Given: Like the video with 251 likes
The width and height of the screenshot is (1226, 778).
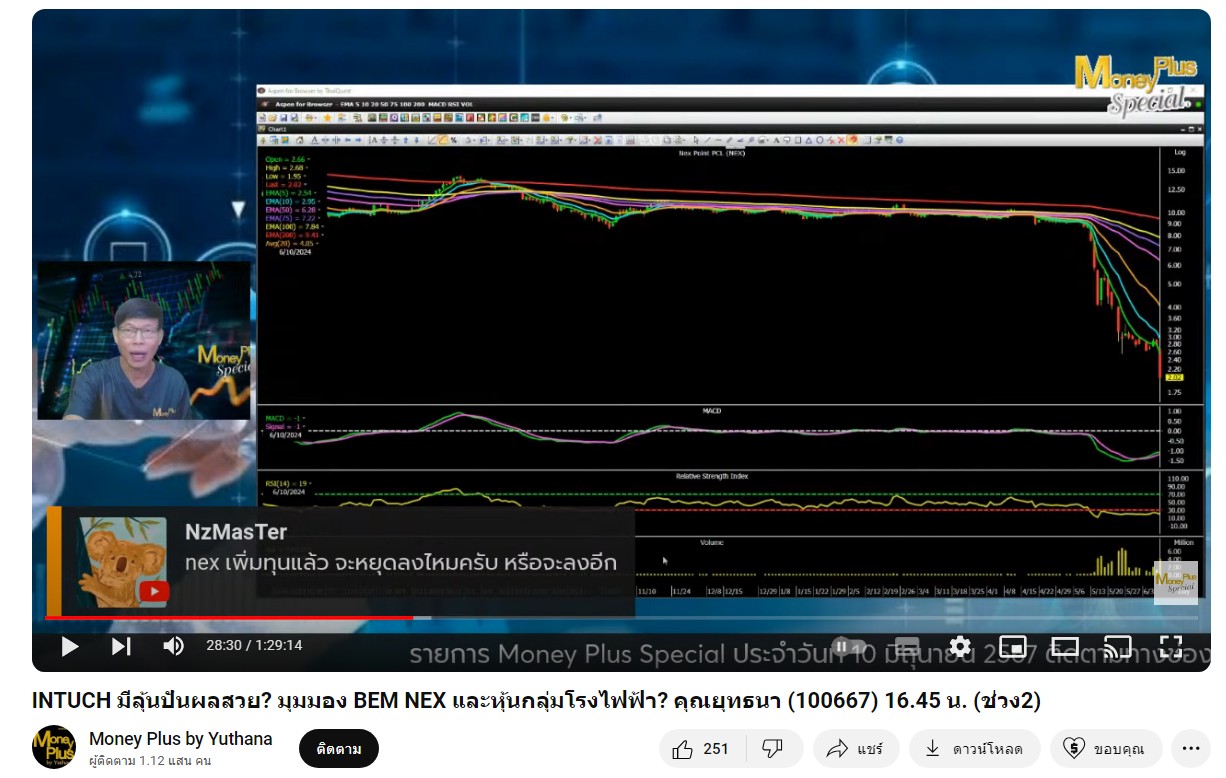Looking at the screenshot, I should (x=701, y=748).
